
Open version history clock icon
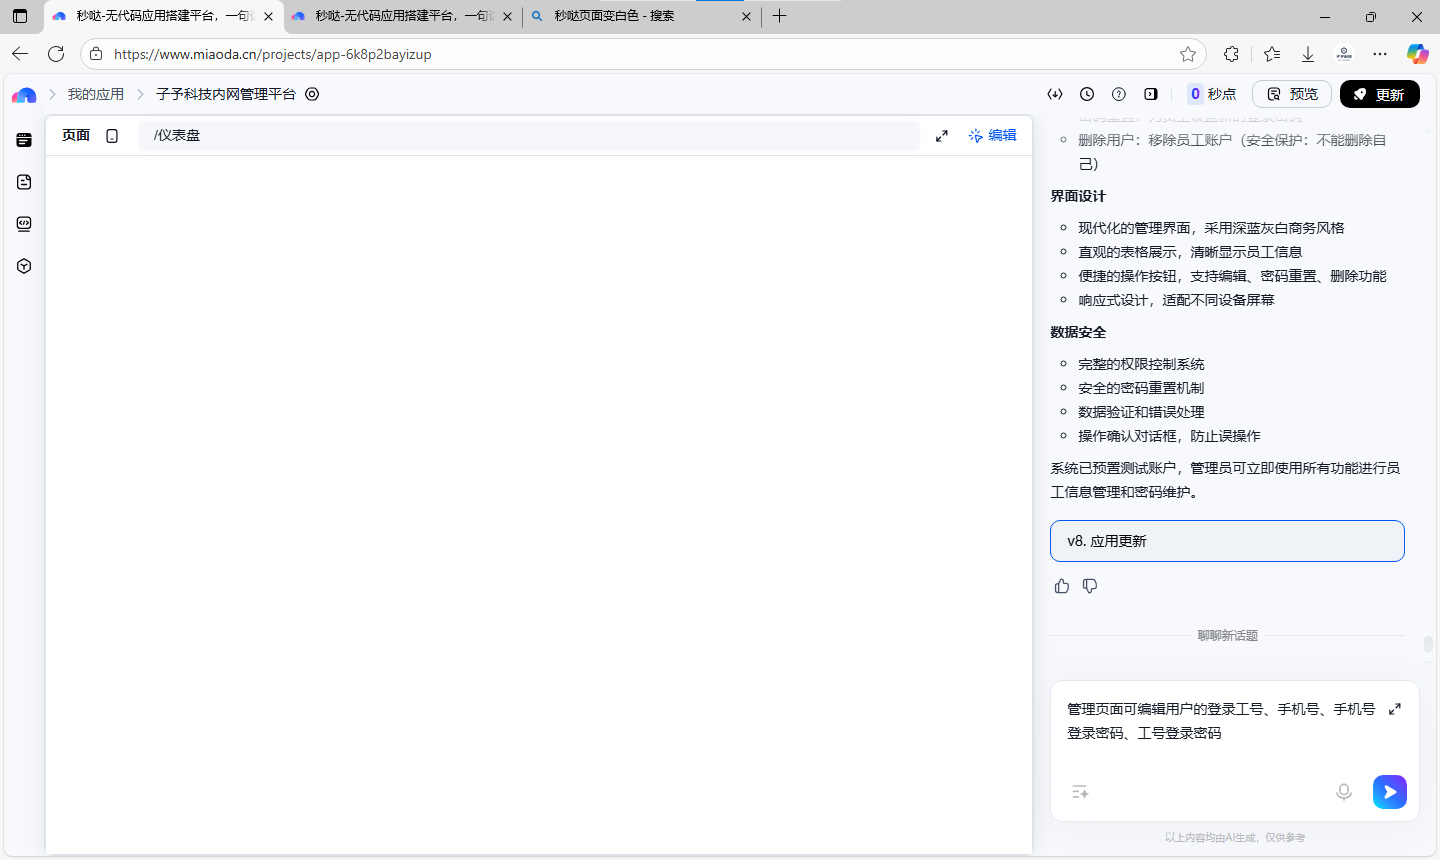1087,94
